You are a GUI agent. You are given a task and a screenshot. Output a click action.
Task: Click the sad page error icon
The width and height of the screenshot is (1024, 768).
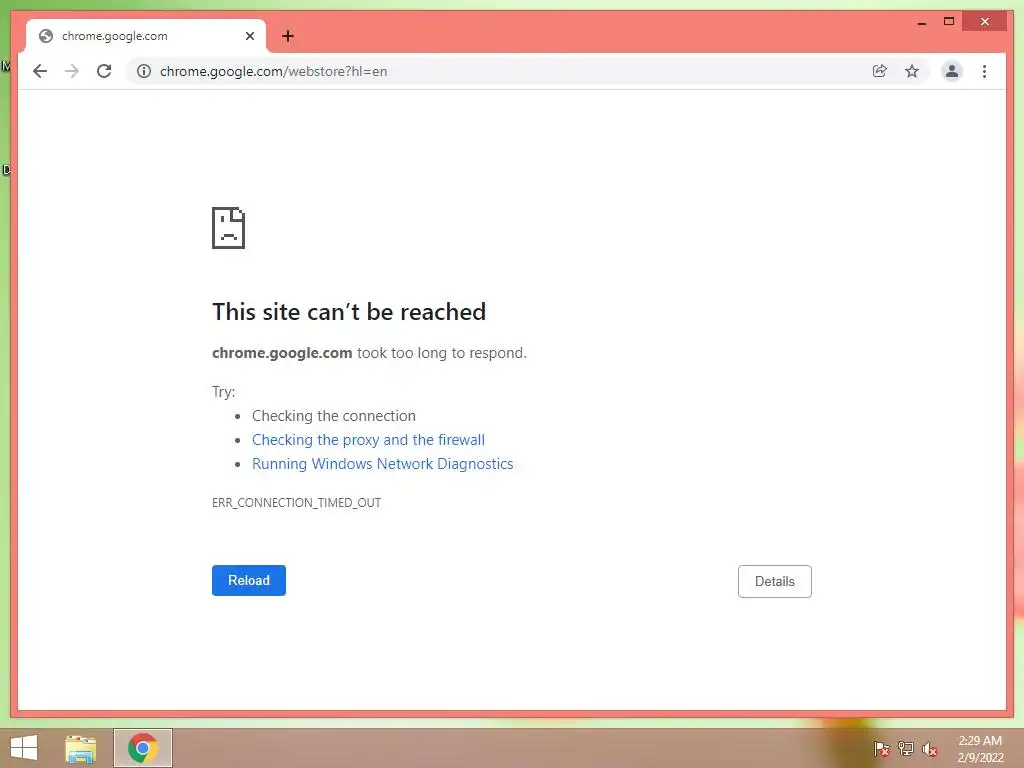click(229, 228)
